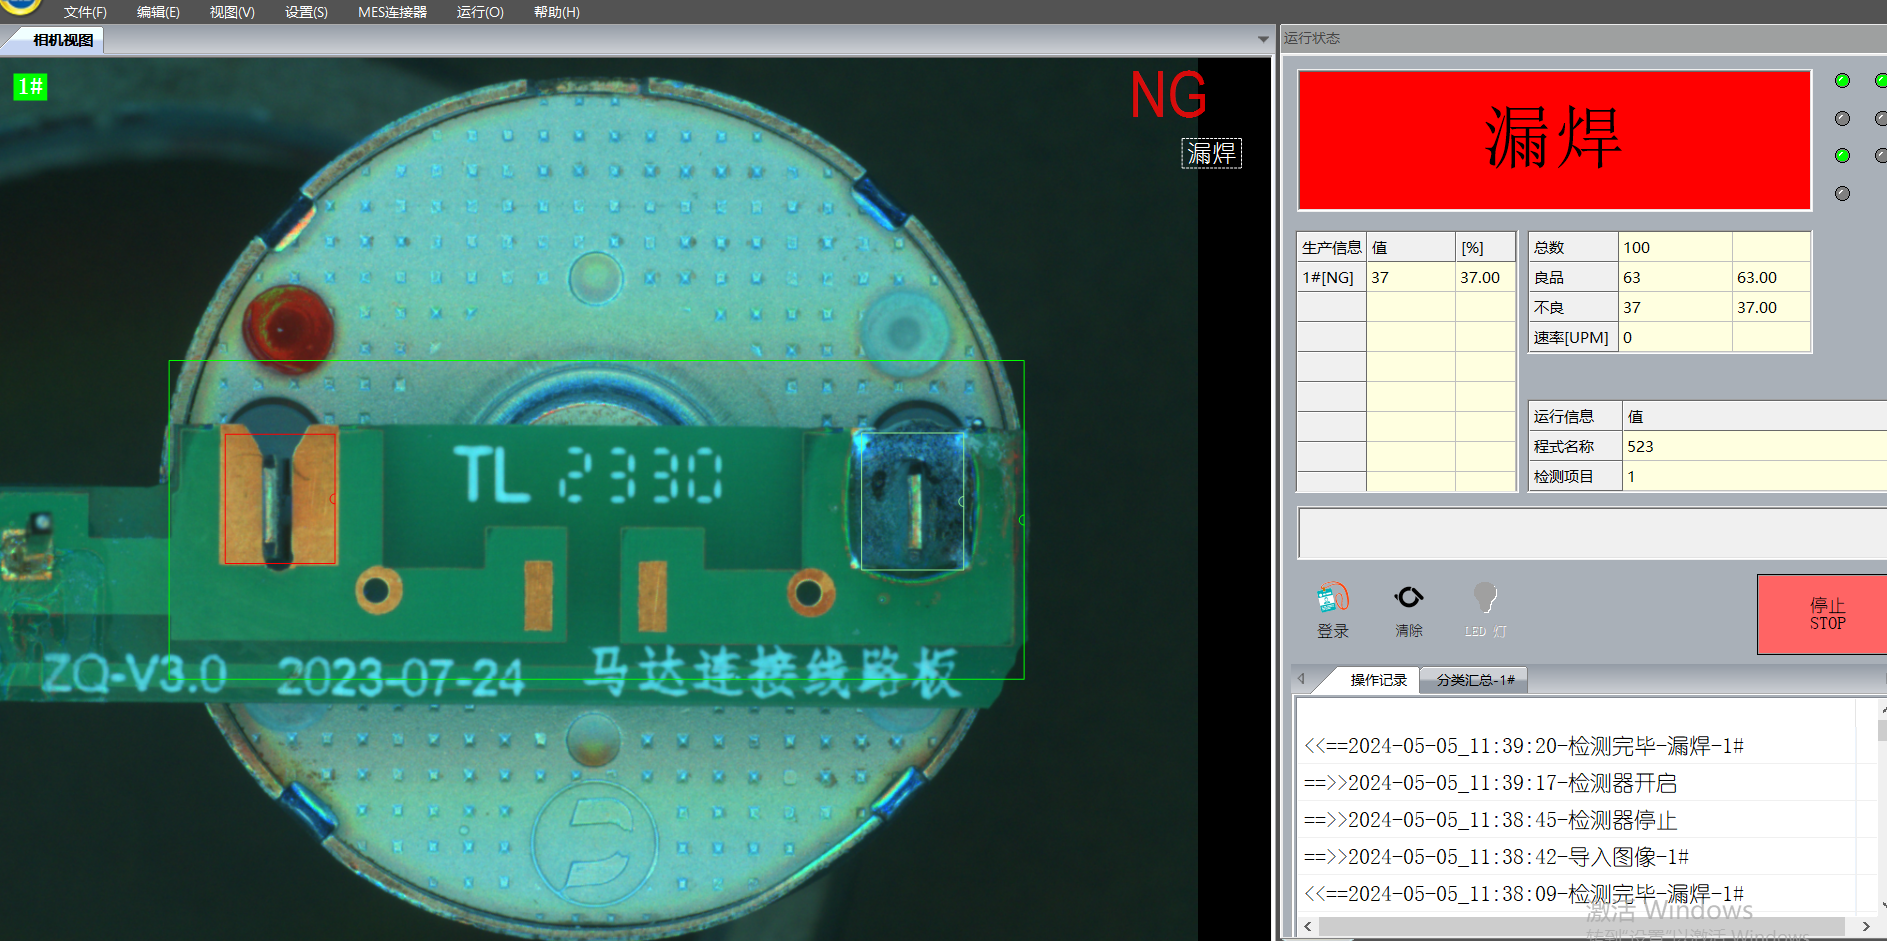Screen dimensions: 1887x941
Task: Open the 设置(S) menu
Action: click(306, 12)
